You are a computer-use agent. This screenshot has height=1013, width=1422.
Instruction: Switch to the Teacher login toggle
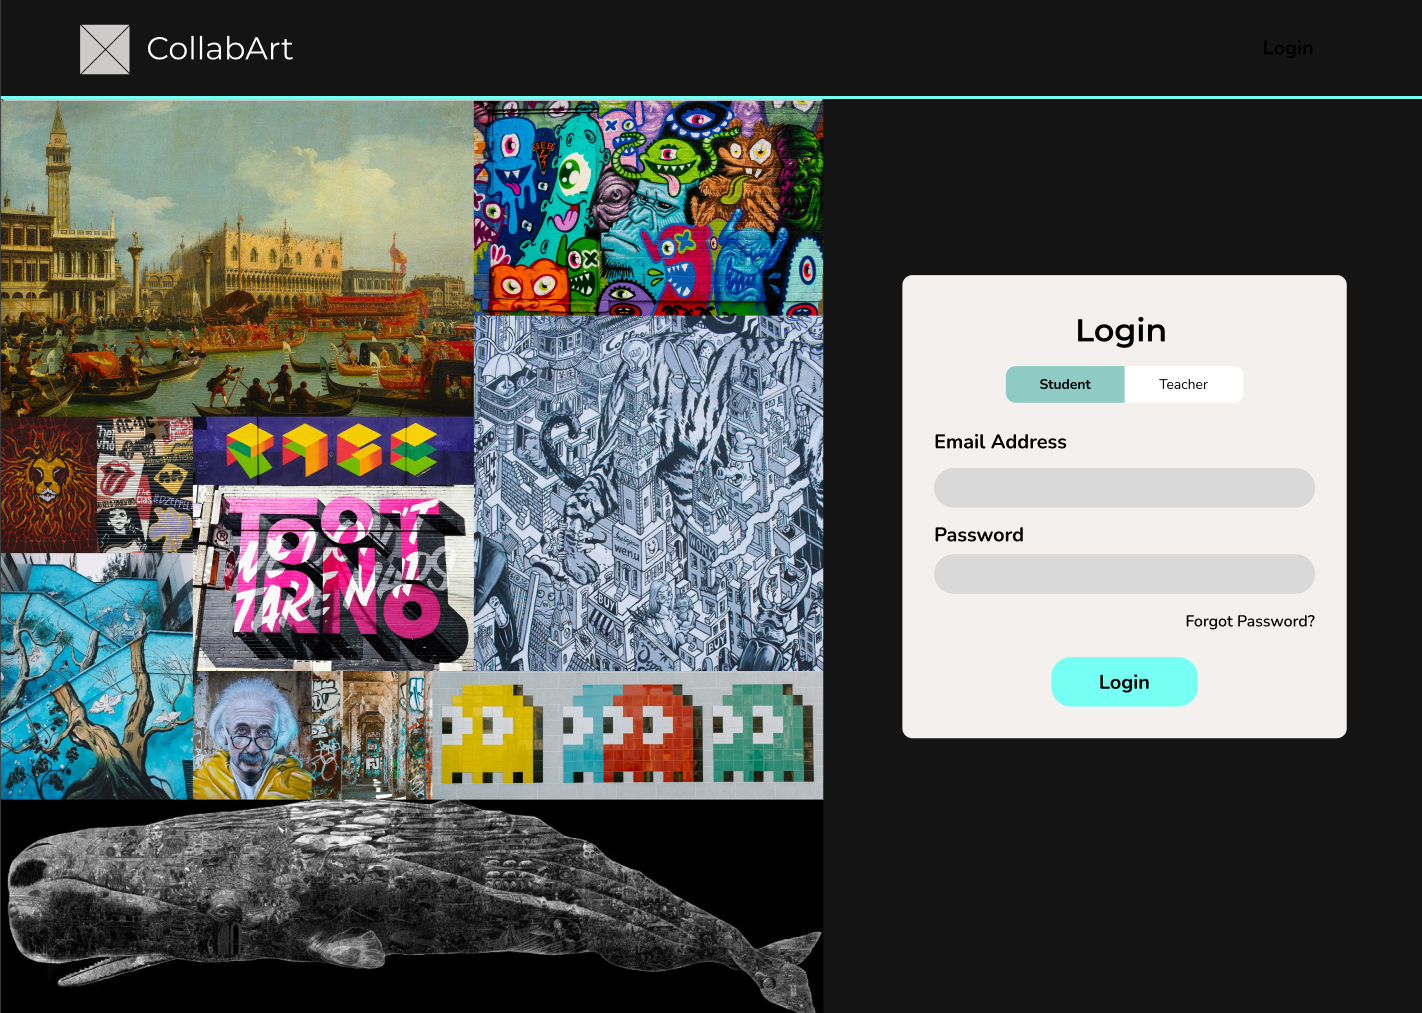click(x=1184, y=384)
